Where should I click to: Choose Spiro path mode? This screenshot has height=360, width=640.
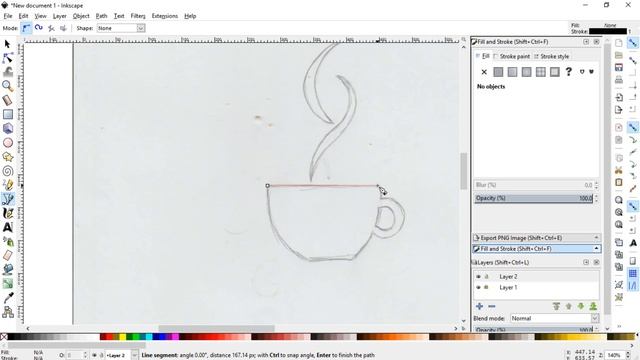pos(39,28)
